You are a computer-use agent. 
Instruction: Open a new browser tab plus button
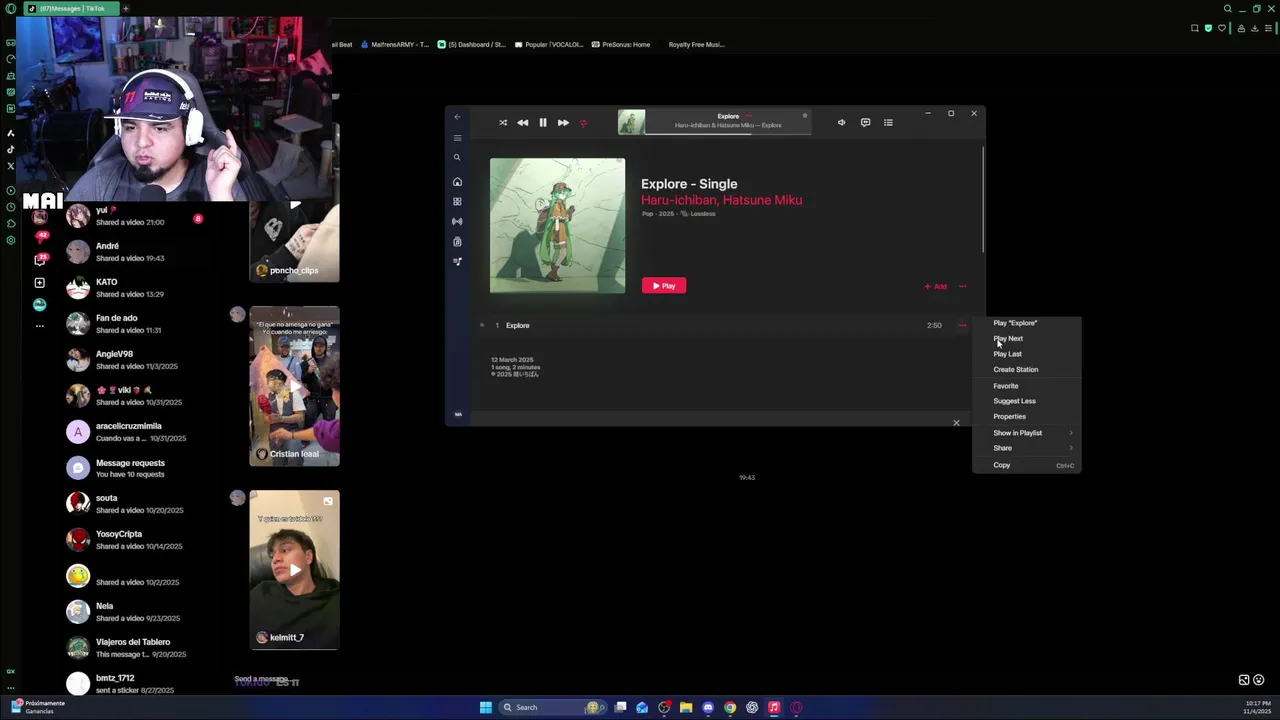[126, 8]
